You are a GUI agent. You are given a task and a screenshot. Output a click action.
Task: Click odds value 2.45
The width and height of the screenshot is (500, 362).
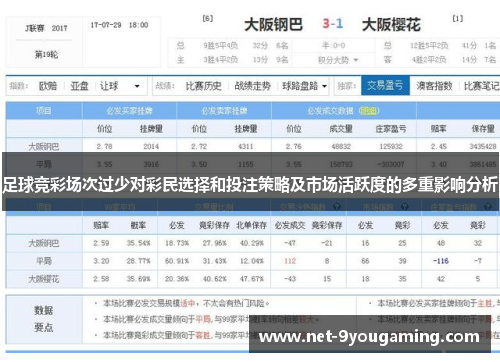click(438, 146)
